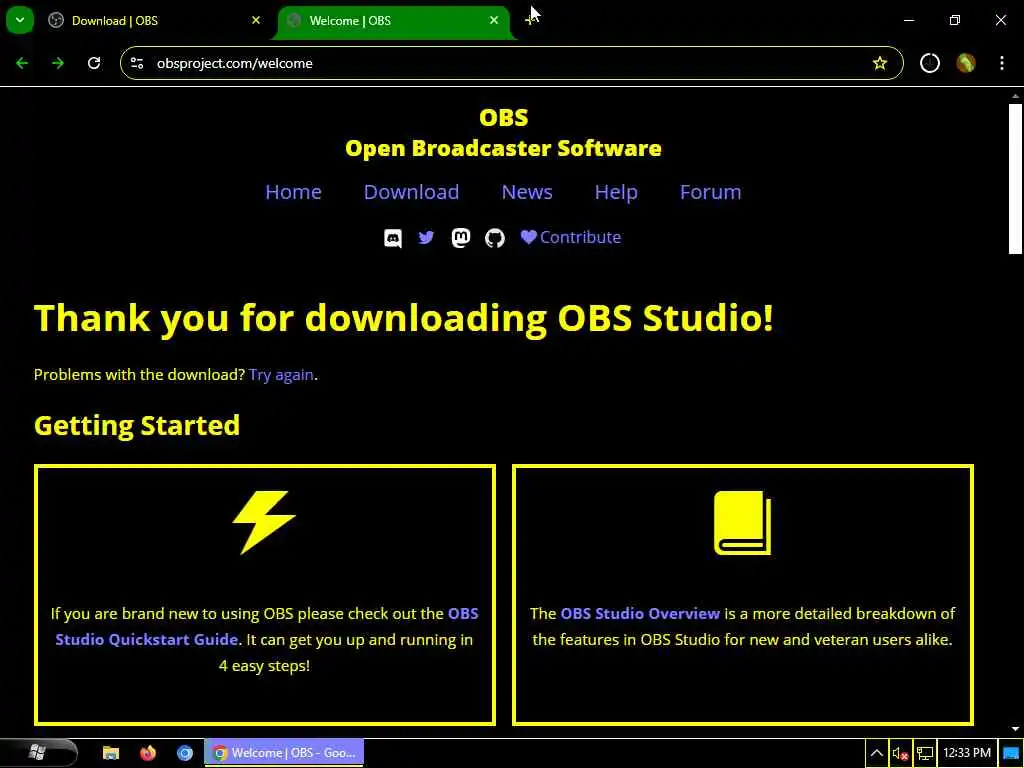Click the muted volume tray icon
The image size is (1024, 768).
click(x=900, y=753)
